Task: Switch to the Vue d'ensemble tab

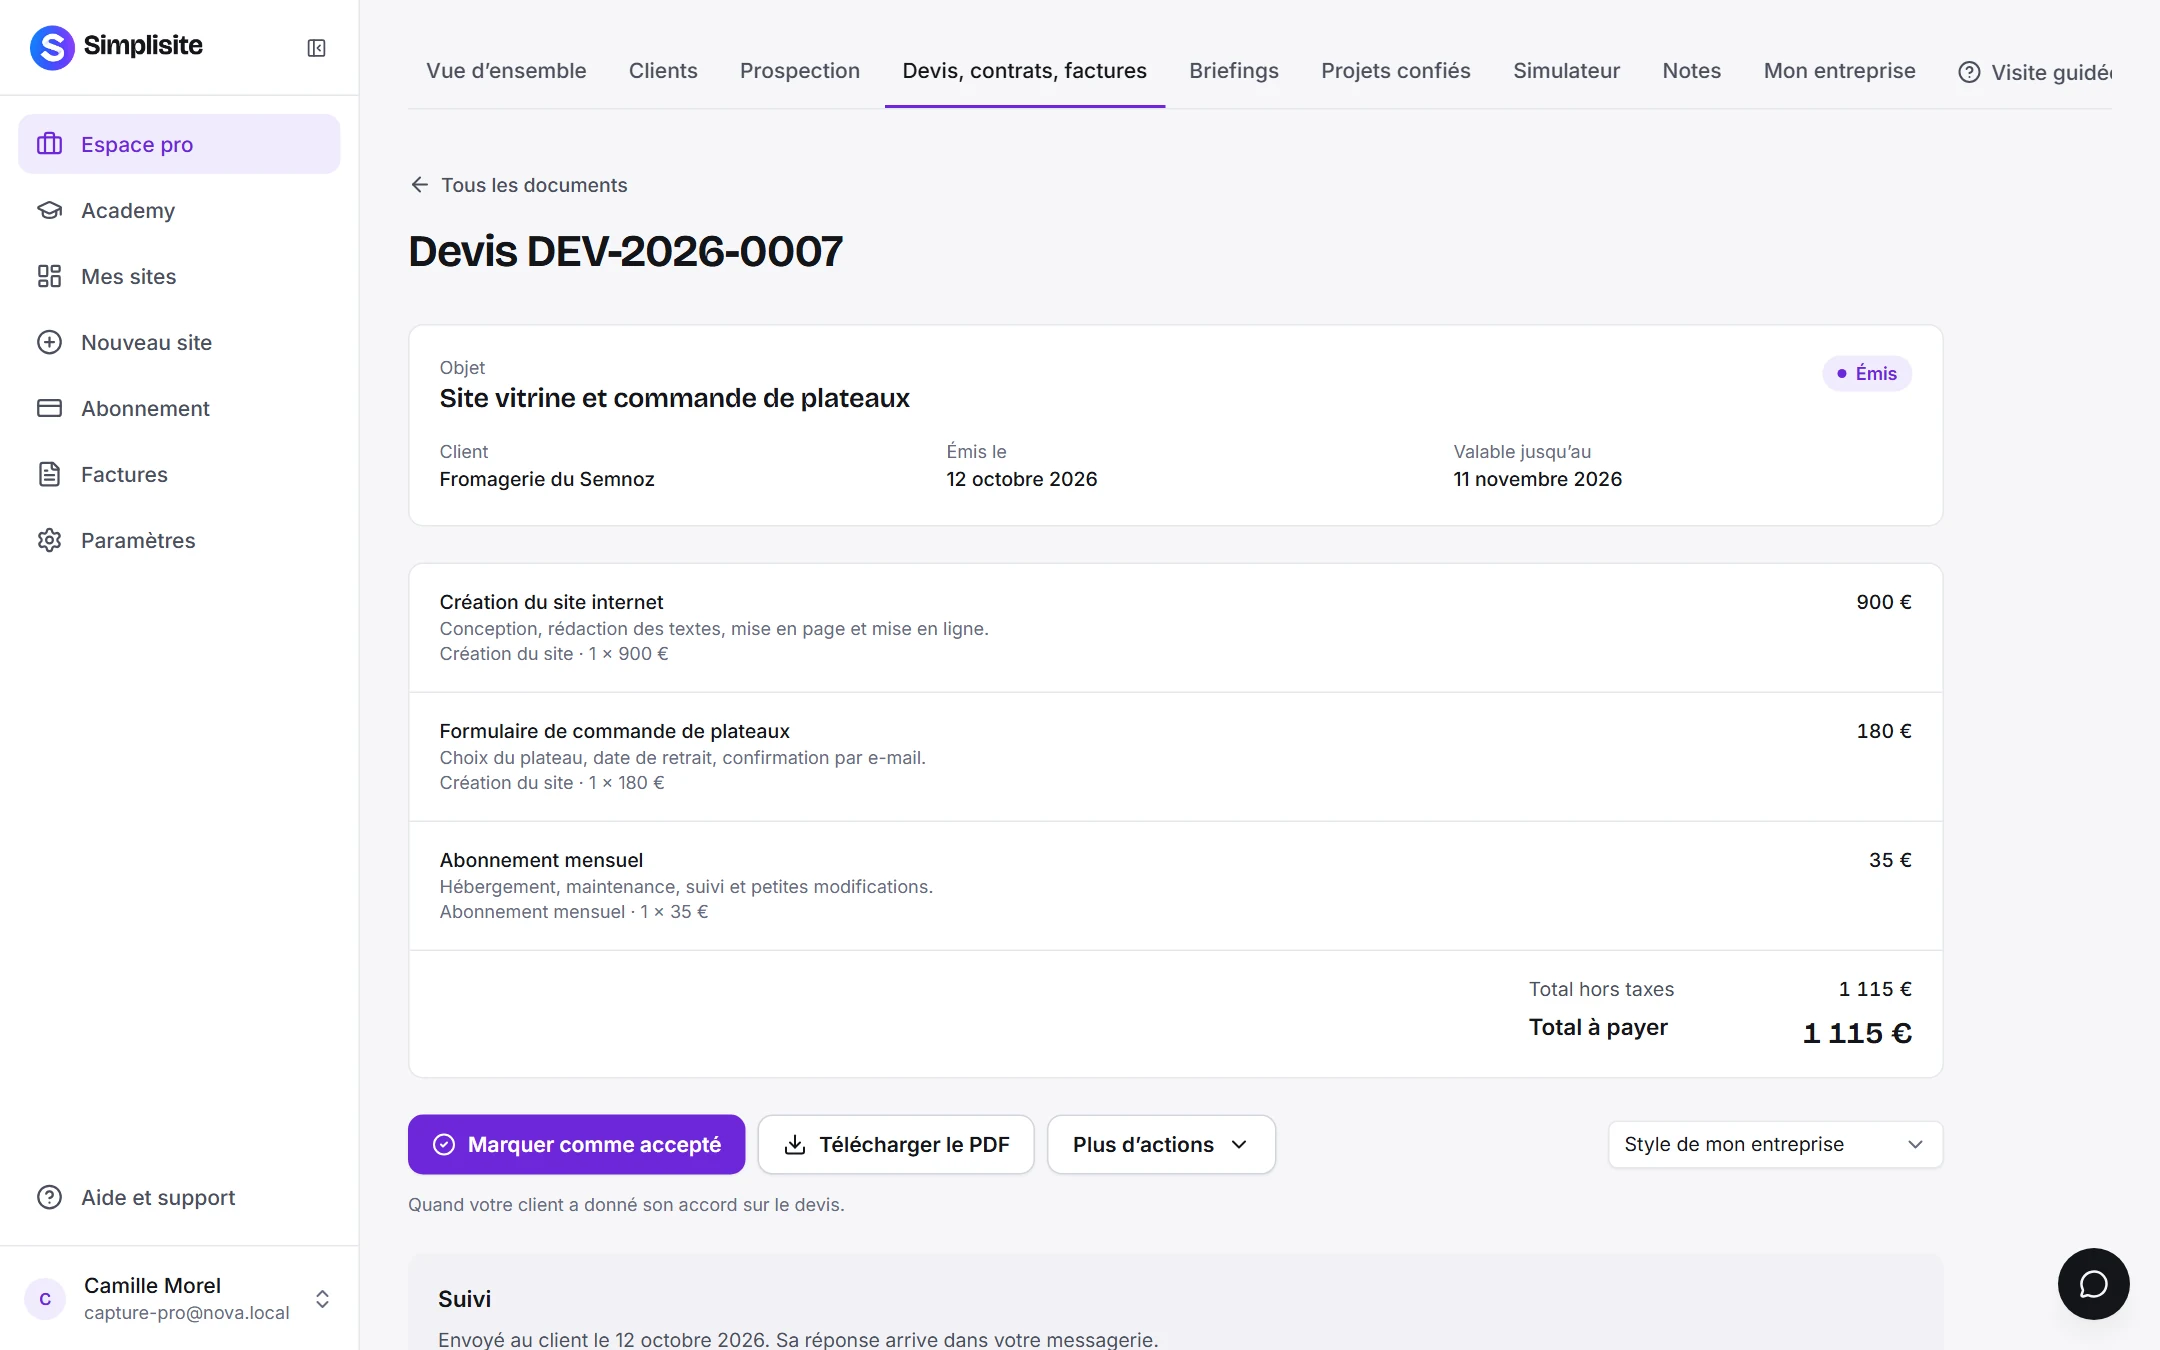Action: (506, 71)
